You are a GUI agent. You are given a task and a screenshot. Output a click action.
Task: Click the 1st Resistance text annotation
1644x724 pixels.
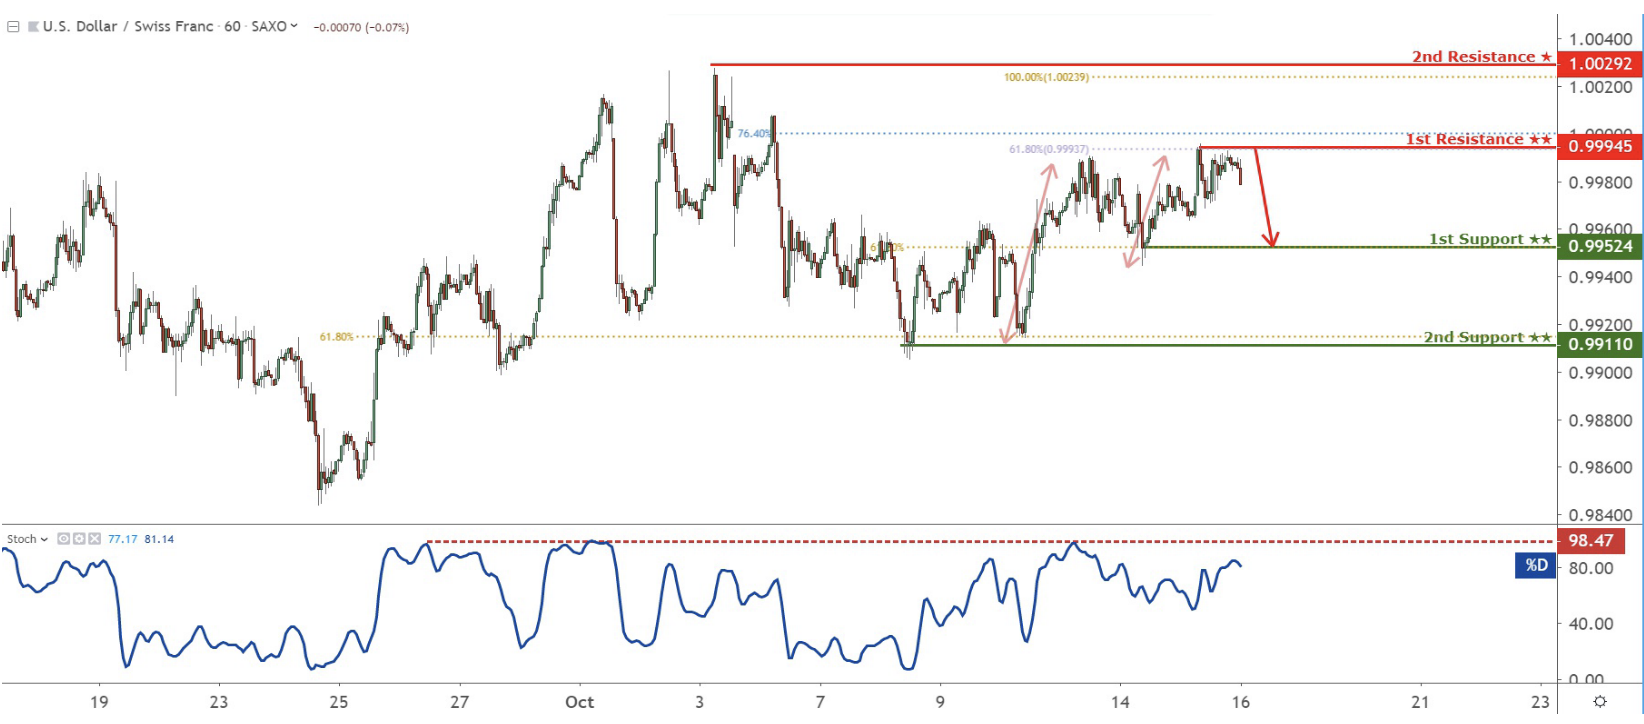pyautogui.click(x=1478, y=139)
